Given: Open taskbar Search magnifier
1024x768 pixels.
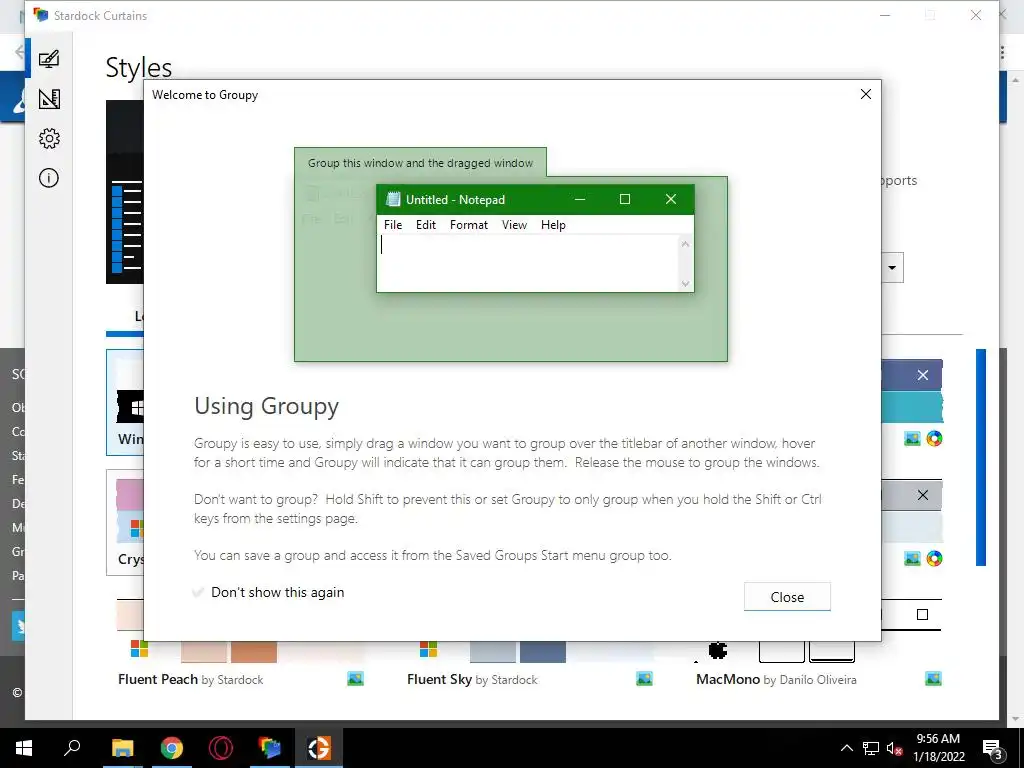Looking at the screenshot, I should (72, 748).
